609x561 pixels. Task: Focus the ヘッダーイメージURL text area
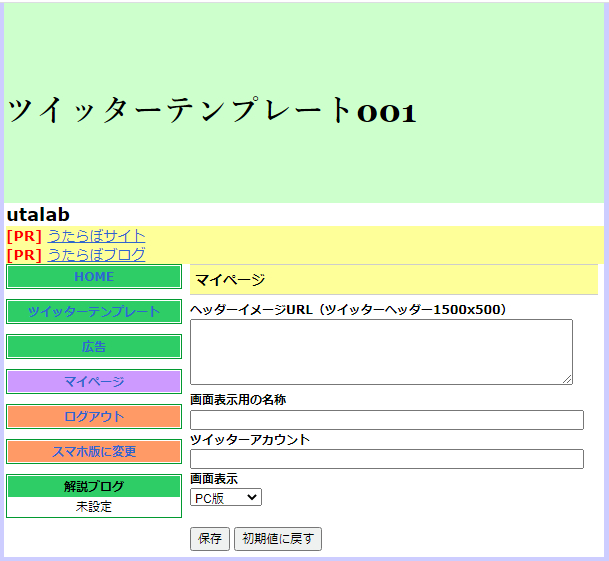click(x=381, y=352)
